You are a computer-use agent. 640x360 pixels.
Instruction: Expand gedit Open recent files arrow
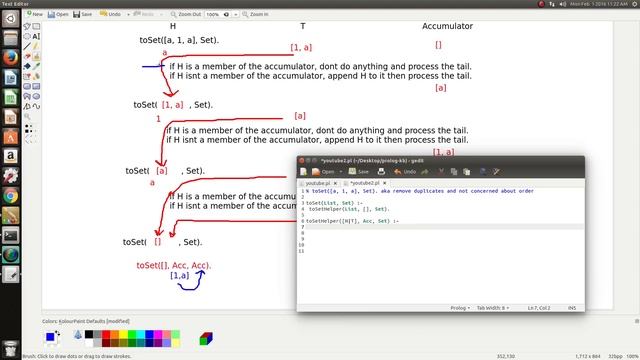[341, 172]
